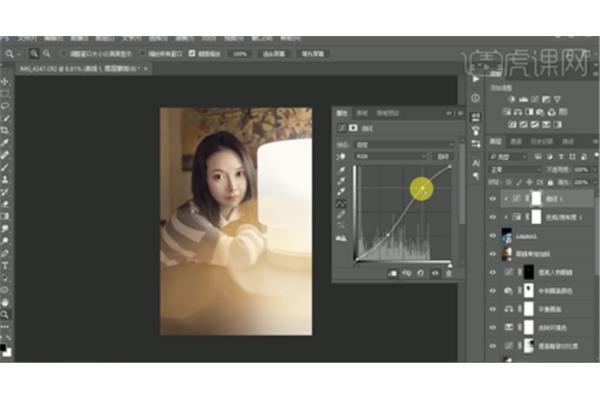600x400 pixels.
Task: Pick the black point eyedropper in Curves
Action: click(x=341, y=170)
